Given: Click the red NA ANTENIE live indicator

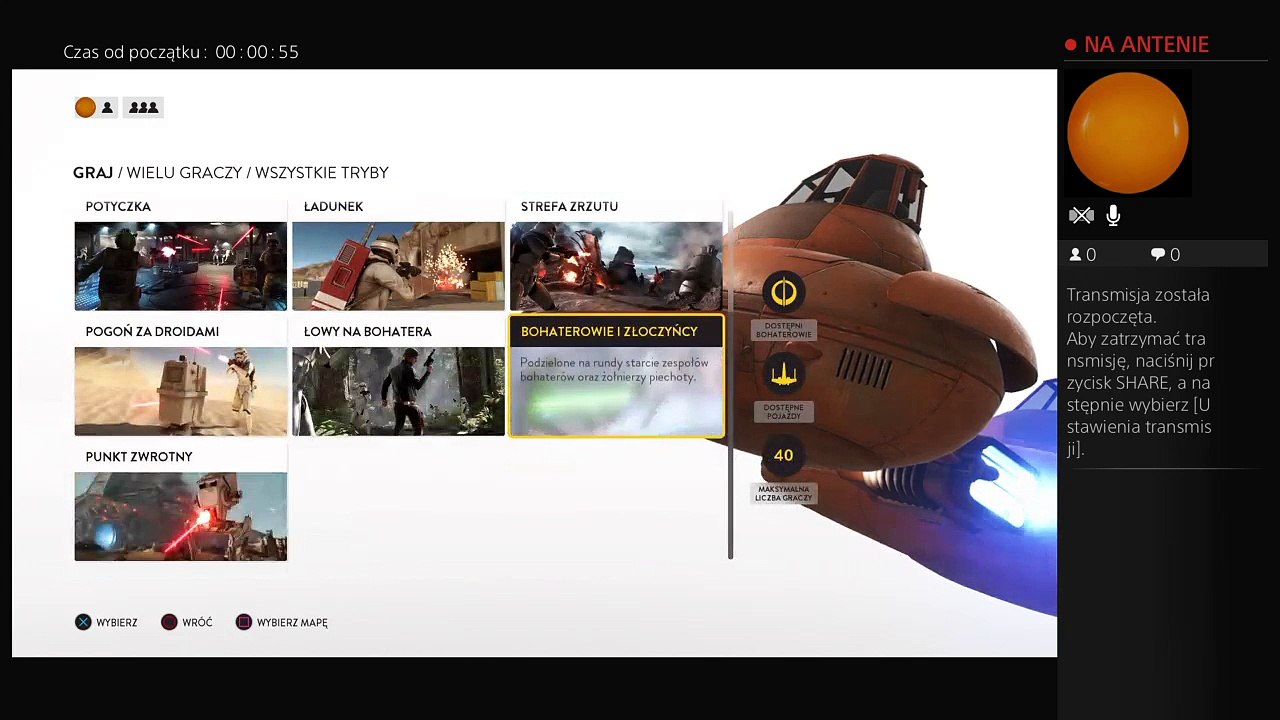Looking at the screenshot, I should coord(1137,44).
